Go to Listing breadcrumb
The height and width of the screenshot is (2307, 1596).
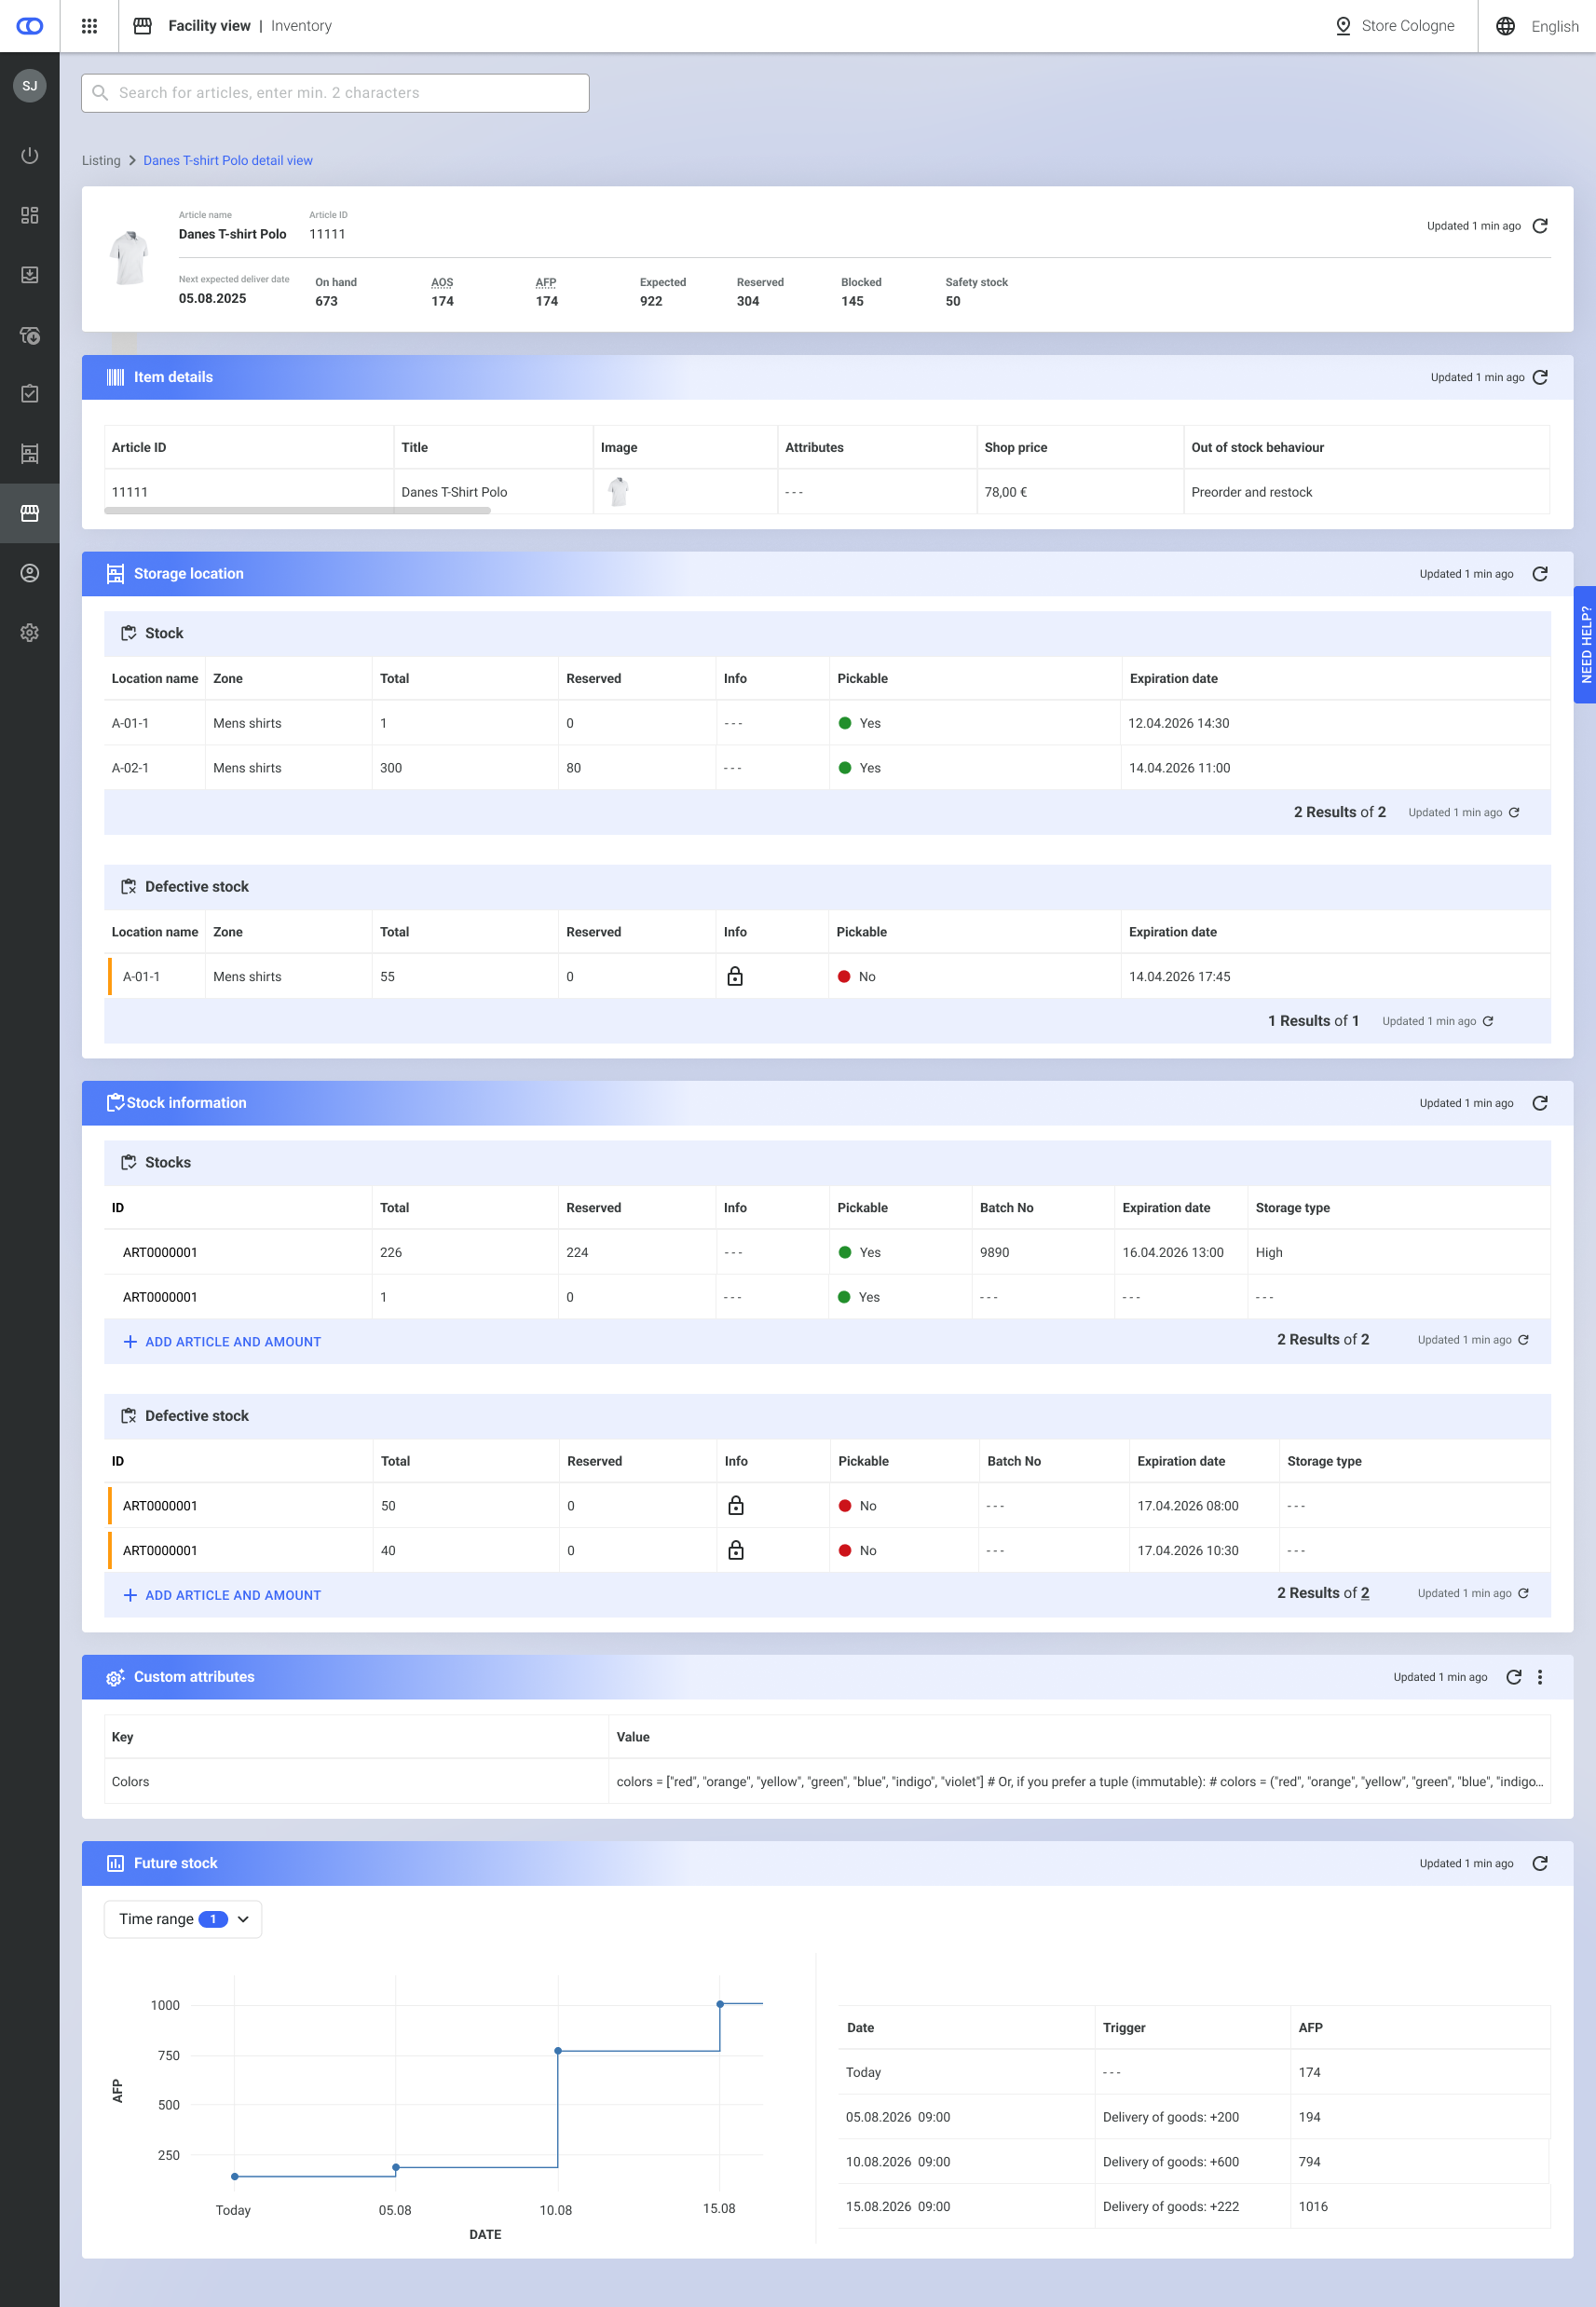click(x=101, y=160)
